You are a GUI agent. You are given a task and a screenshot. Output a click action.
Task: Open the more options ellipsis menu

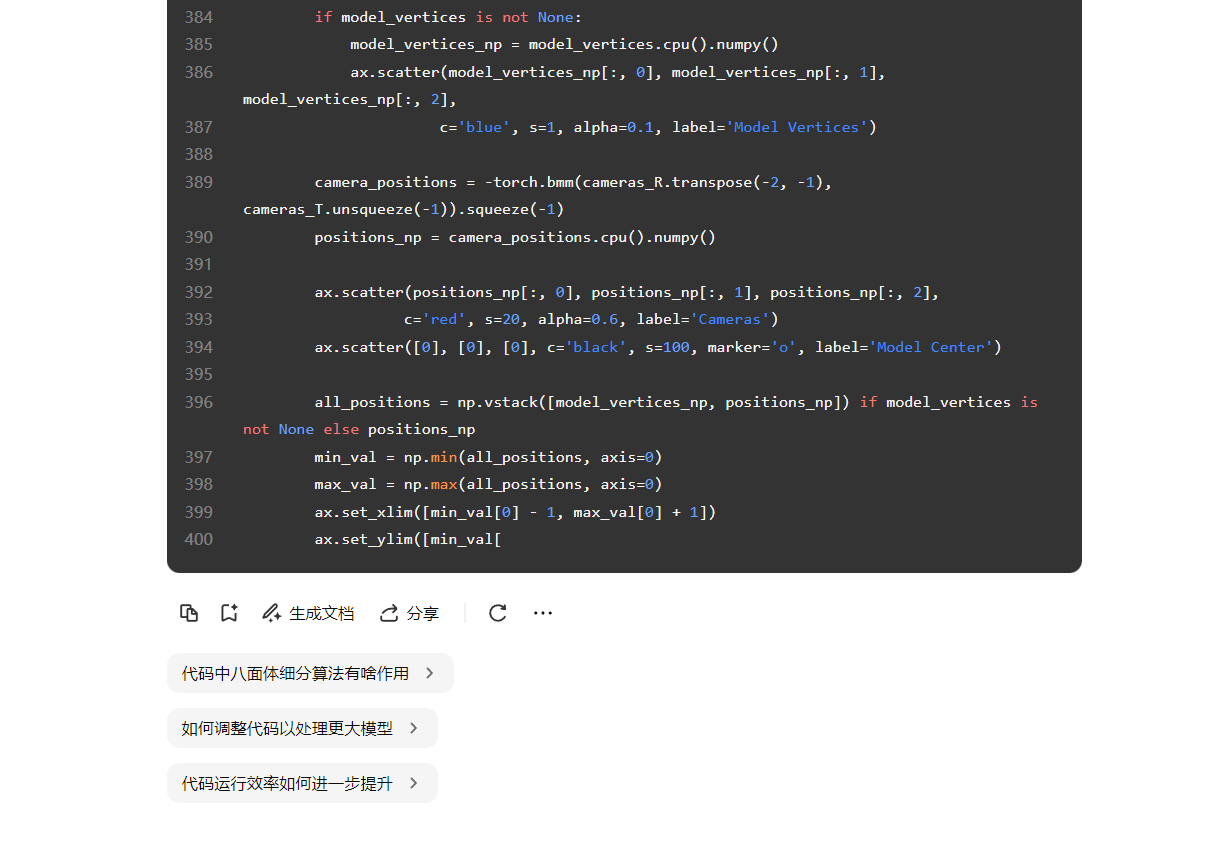(x=543, y=613)
